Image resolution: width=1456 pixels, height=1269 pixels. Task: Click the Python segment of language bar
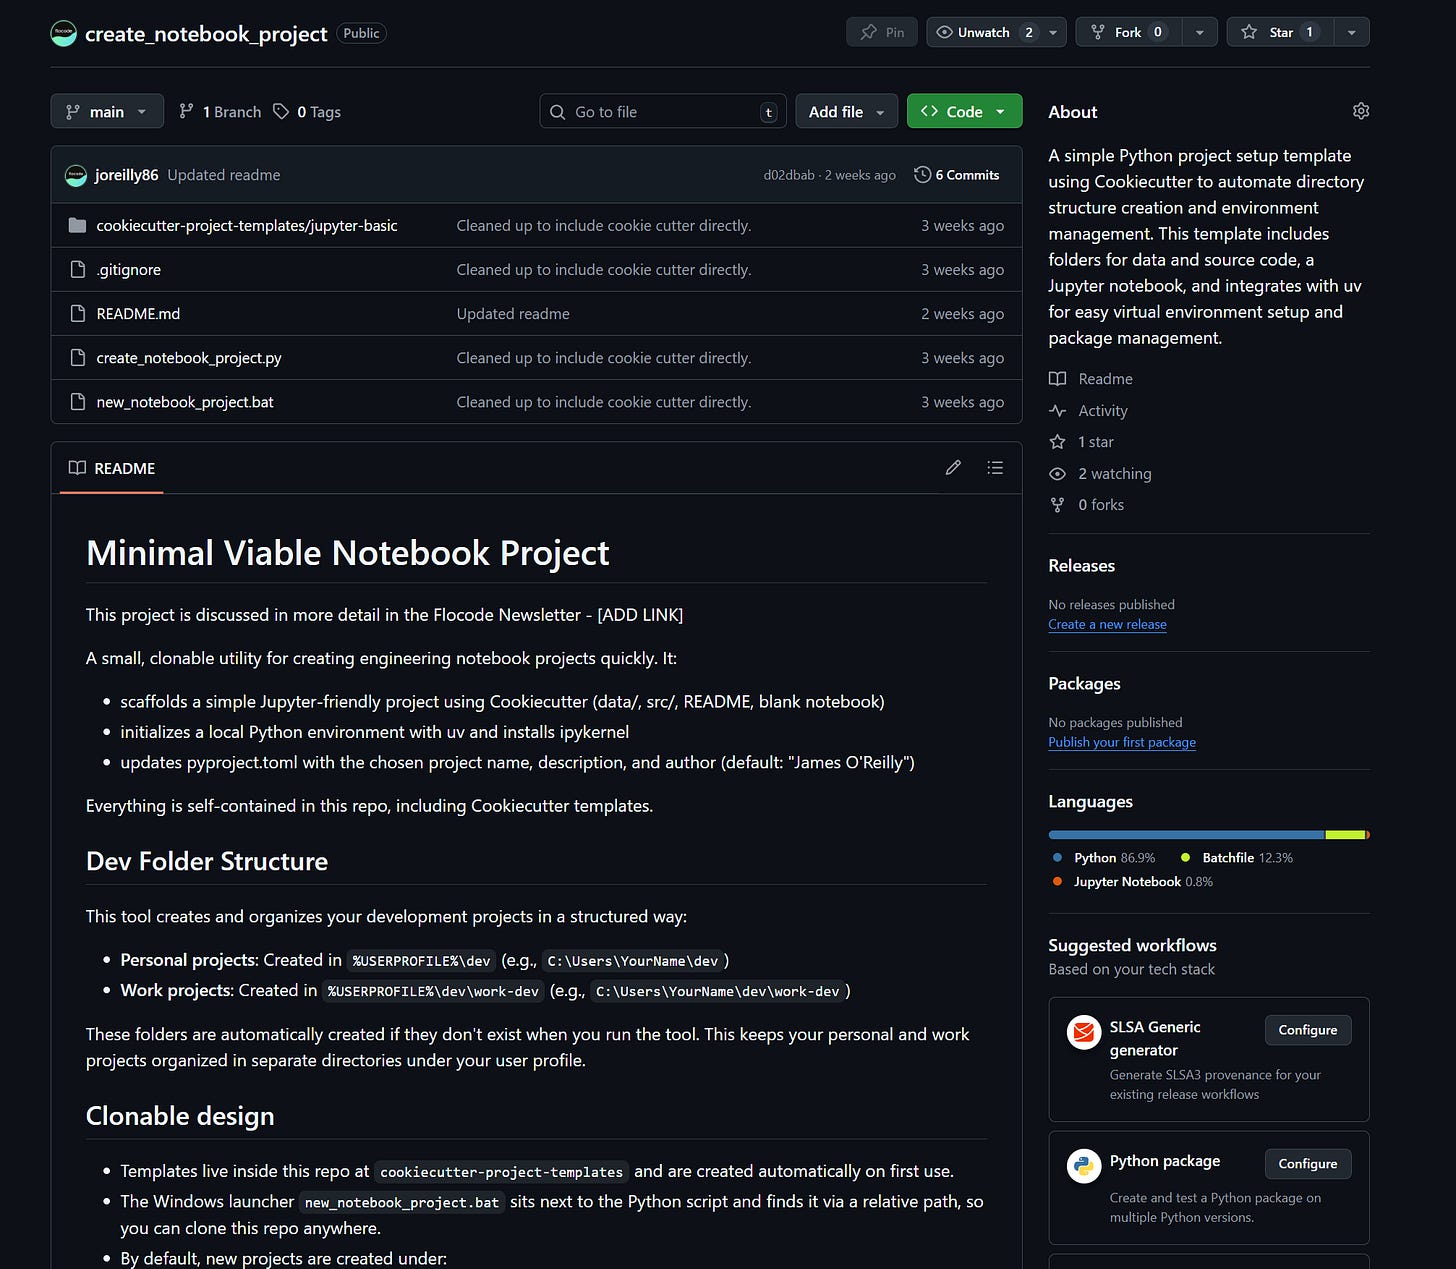click(1186, 835)
